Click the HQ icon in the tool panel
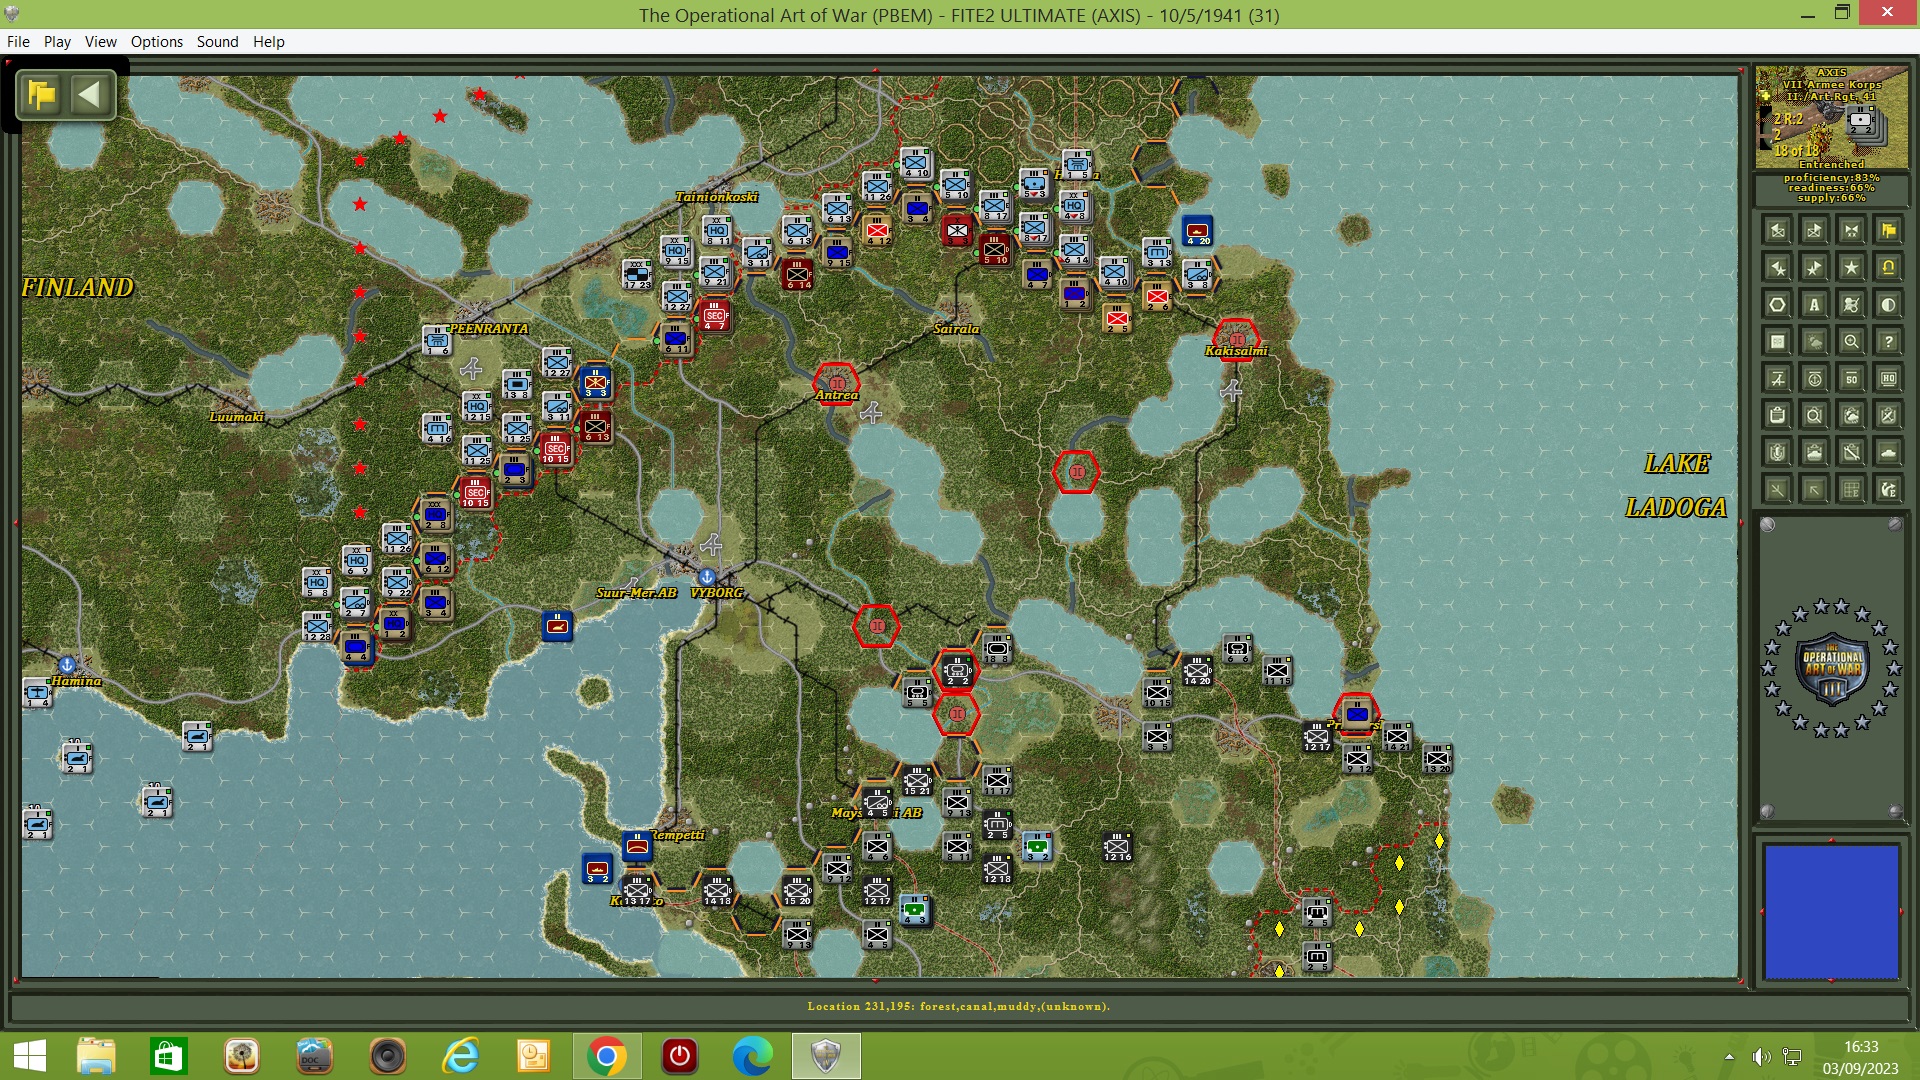The image size is (1920, 1080). (1888, 379)
